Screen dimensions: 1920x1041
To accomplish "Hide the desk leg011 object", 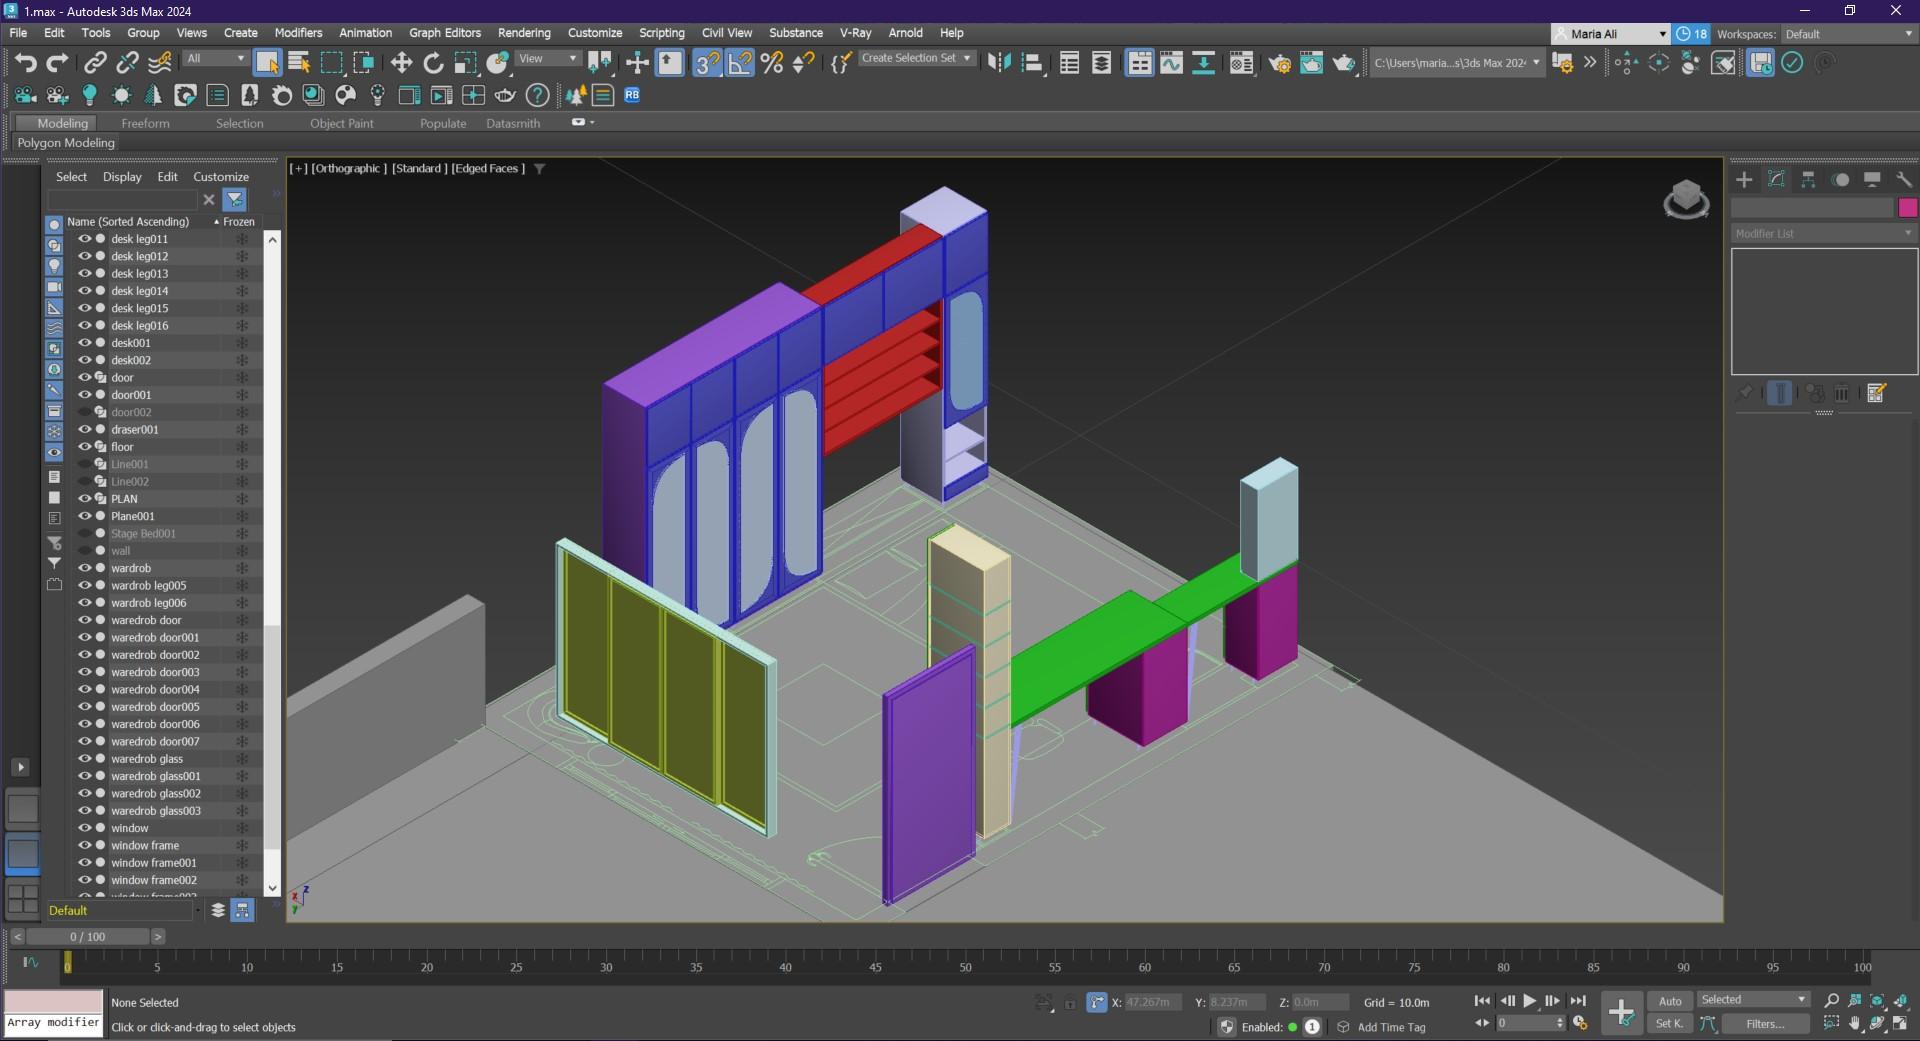I will click(x=85, y=239).
